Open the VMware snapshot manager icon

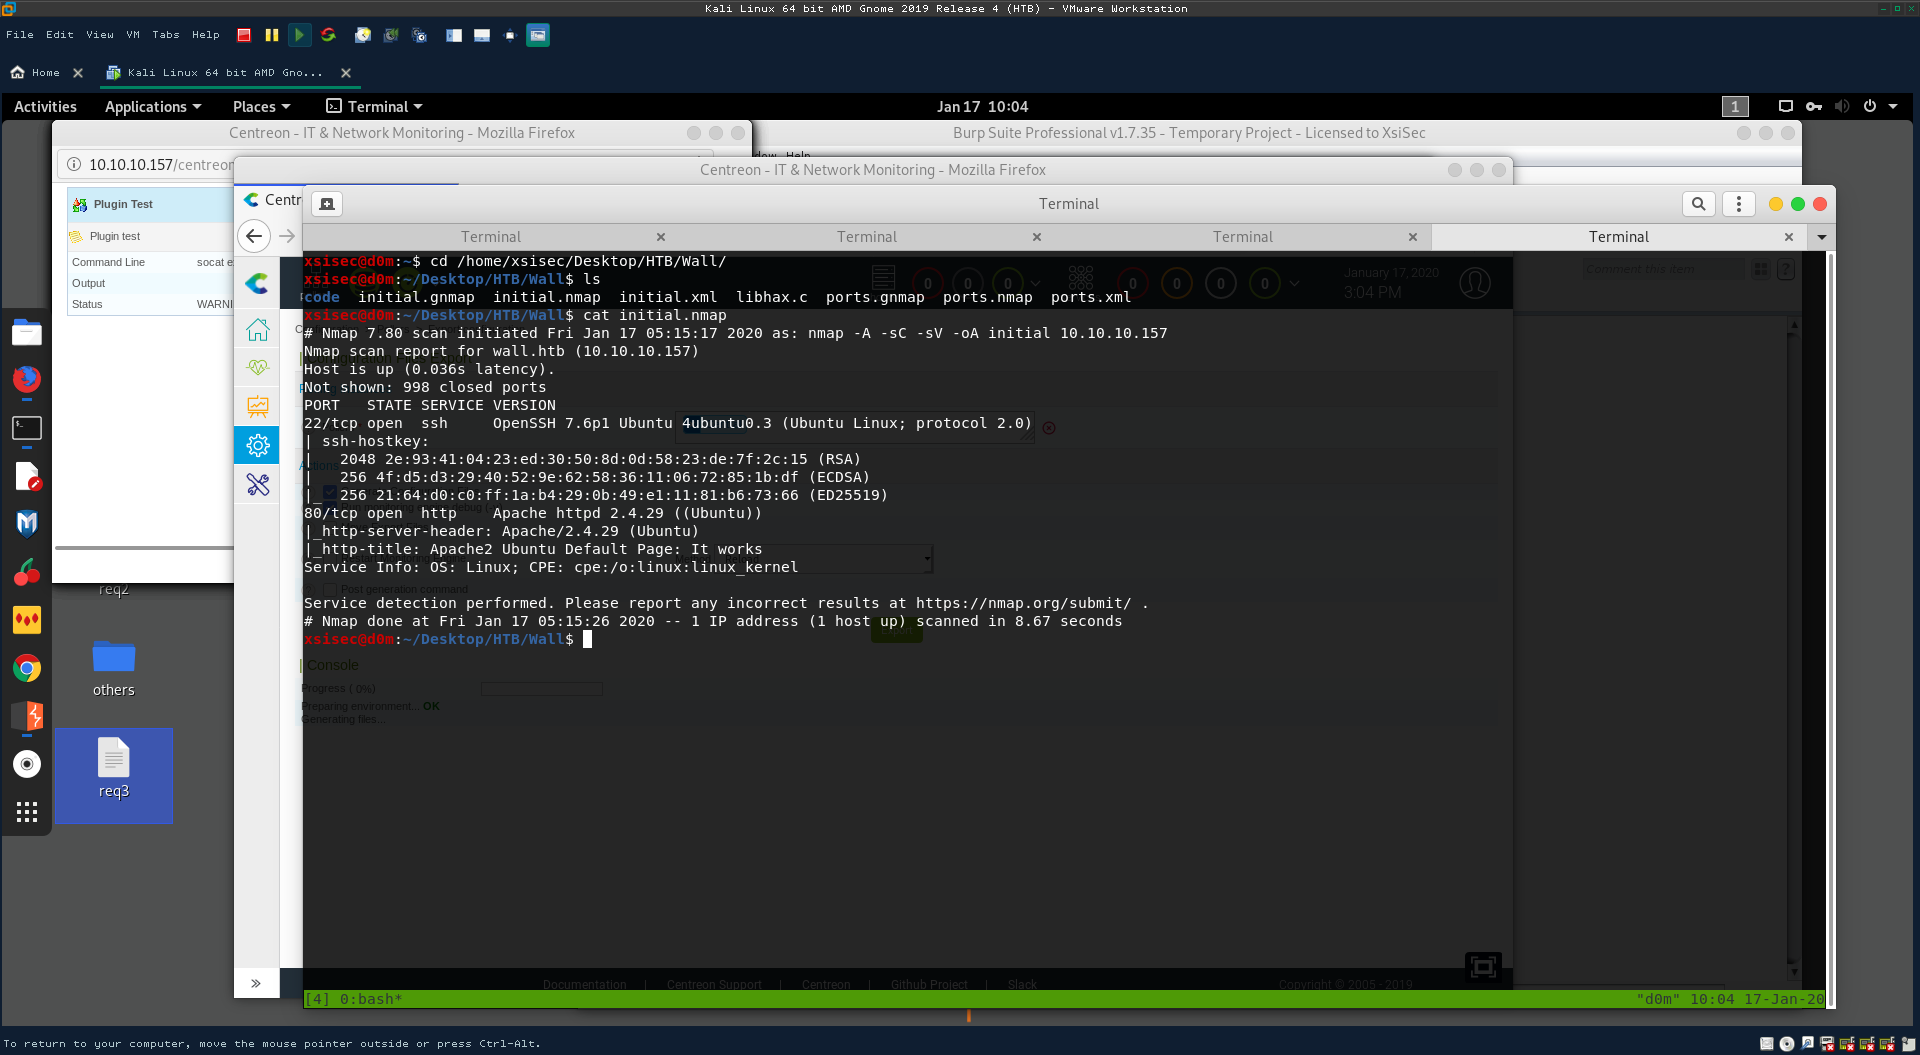point(420,35)
